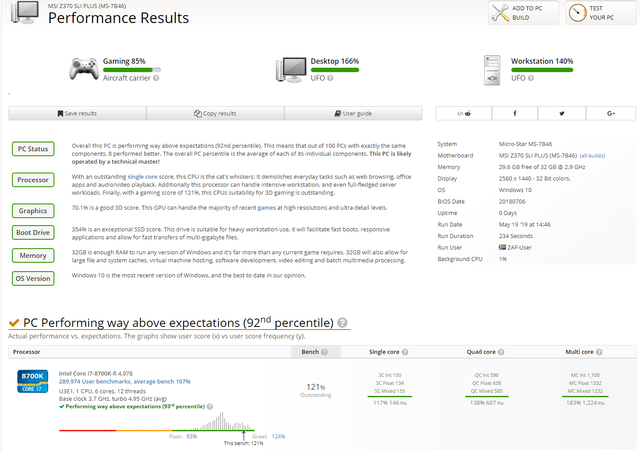Click the 8700K Core i7 badge
Viewport: 640px width, 453px height.
tap(33, 381)
